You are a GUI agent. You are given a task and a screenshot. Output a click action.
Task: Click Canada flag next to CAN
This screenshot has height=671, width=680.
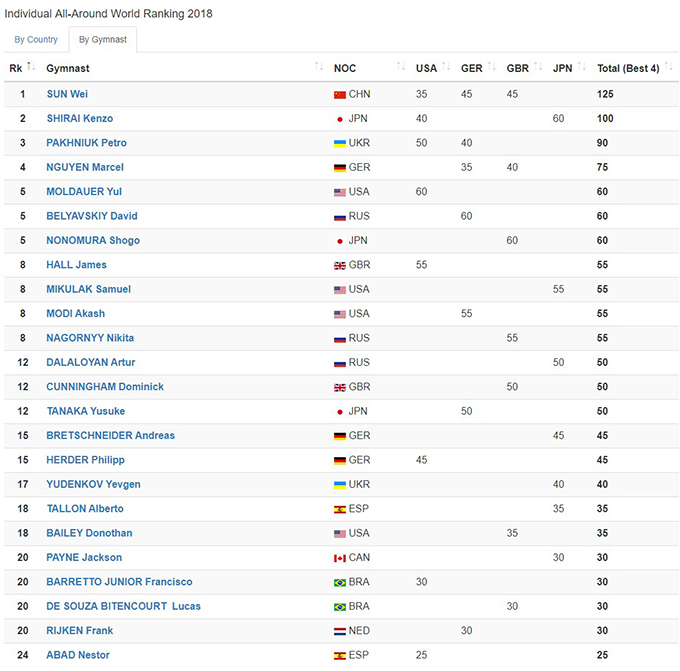(340, 558)
